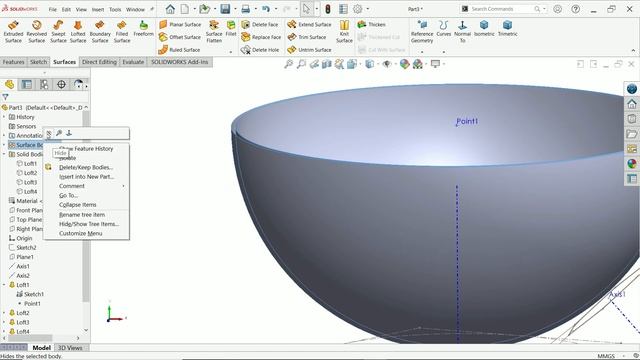Open the PropertyManager tab icon

(27, 84)
